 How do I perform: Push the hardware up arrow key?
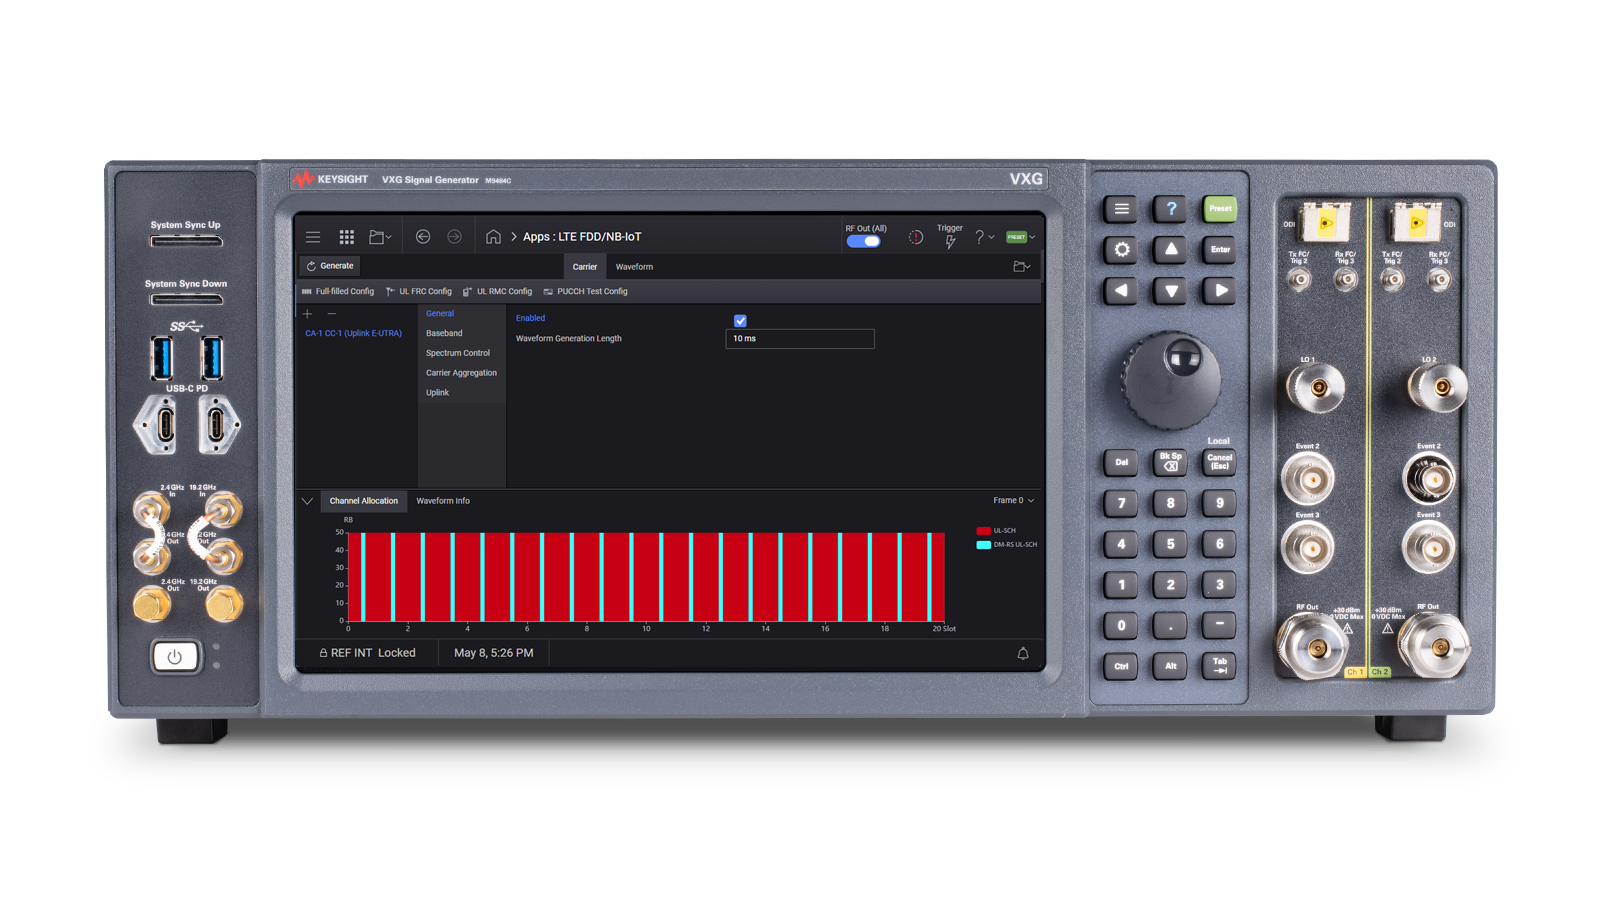(x=1171, y=250)
